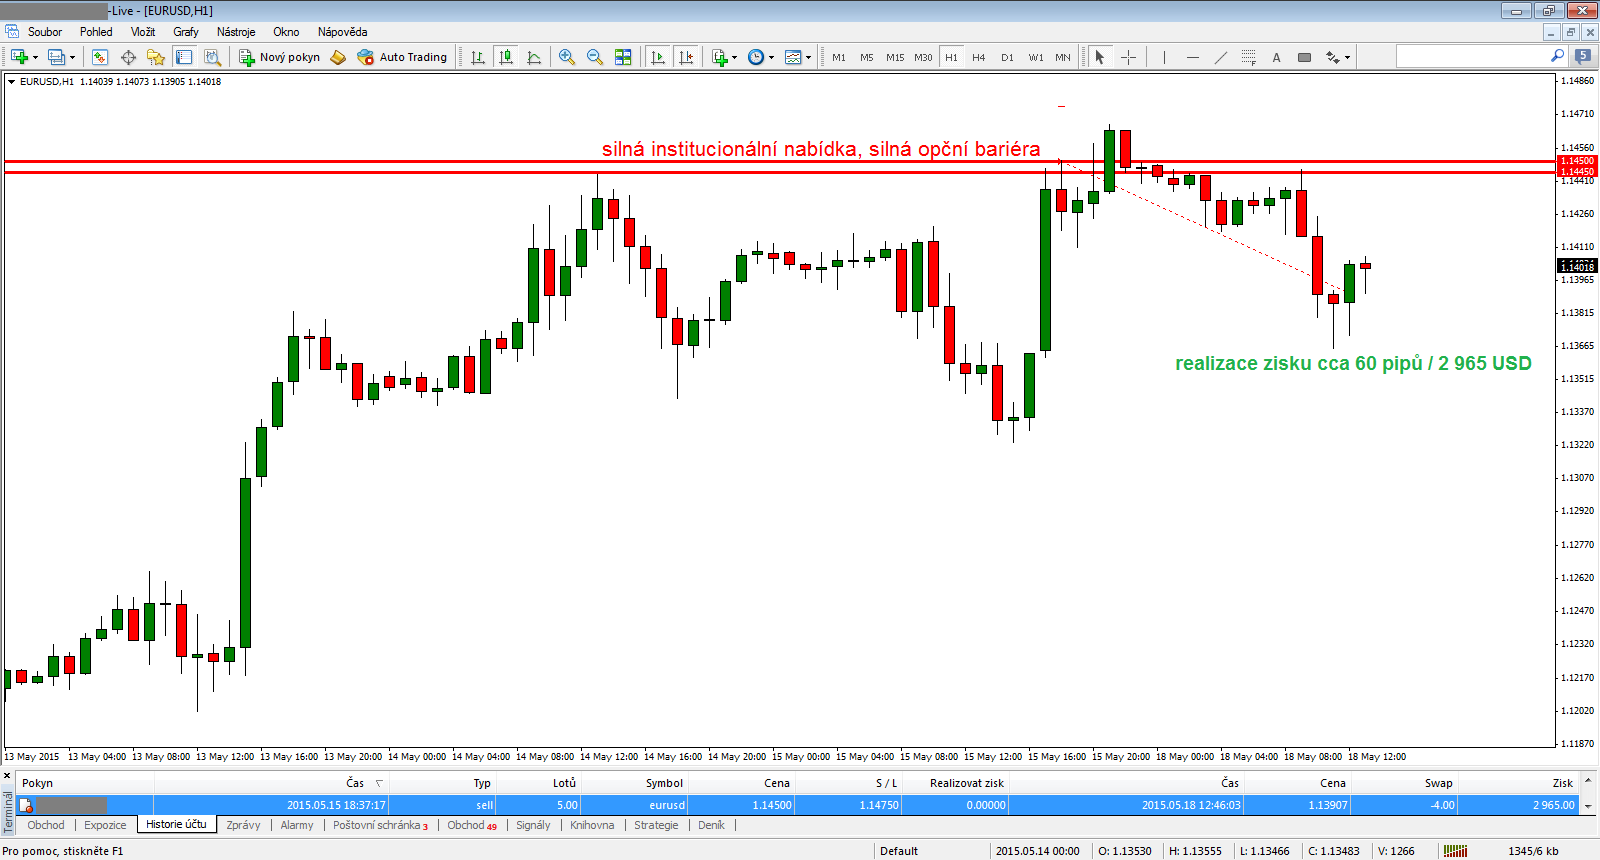Open the Soubor menu
1600x860 pixels.
pyautogui.click(x=45, y=32)
